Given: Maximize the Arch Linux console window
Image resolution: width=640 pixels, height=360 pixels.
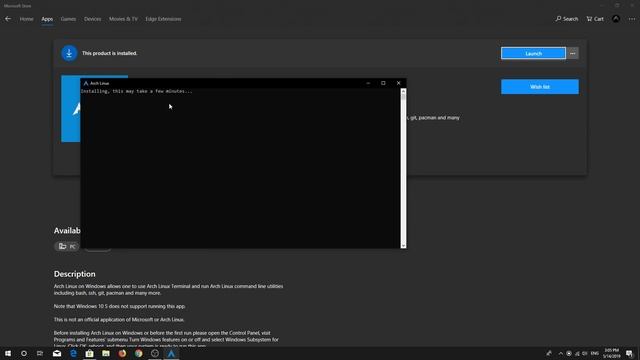Looking at the screenshot, I should point(383,83).
